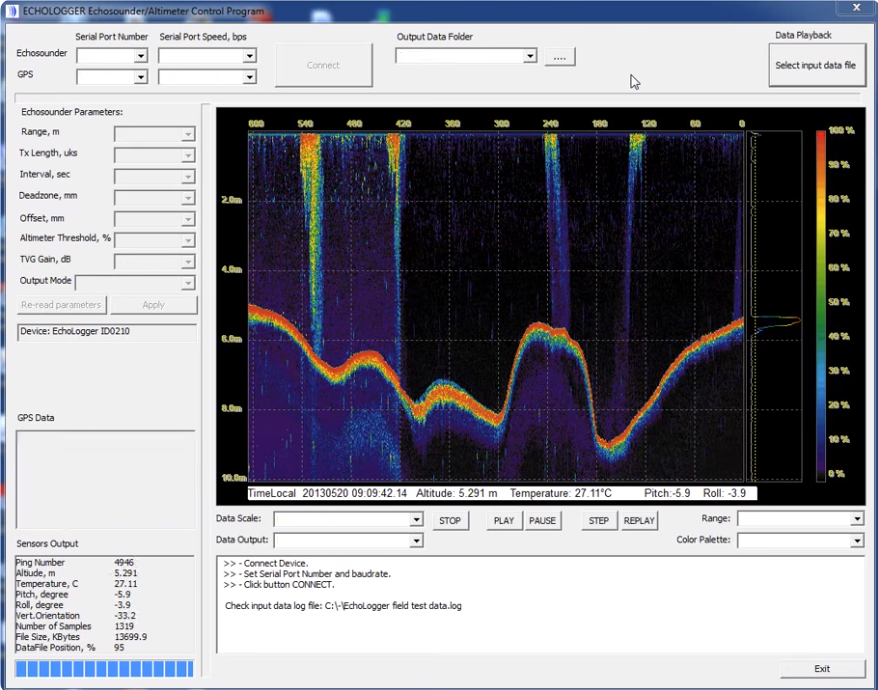Viewport: 878px width, 690px height.
Task: Apply the echosounder parameters
Action: (153, 304)
